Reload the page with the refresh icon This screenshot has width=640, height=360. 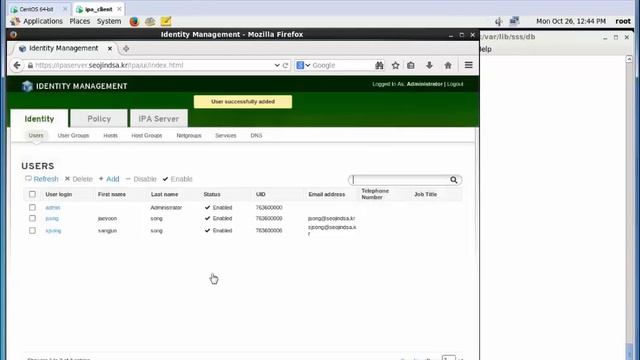pyautogui.click(x=285, y=65)
